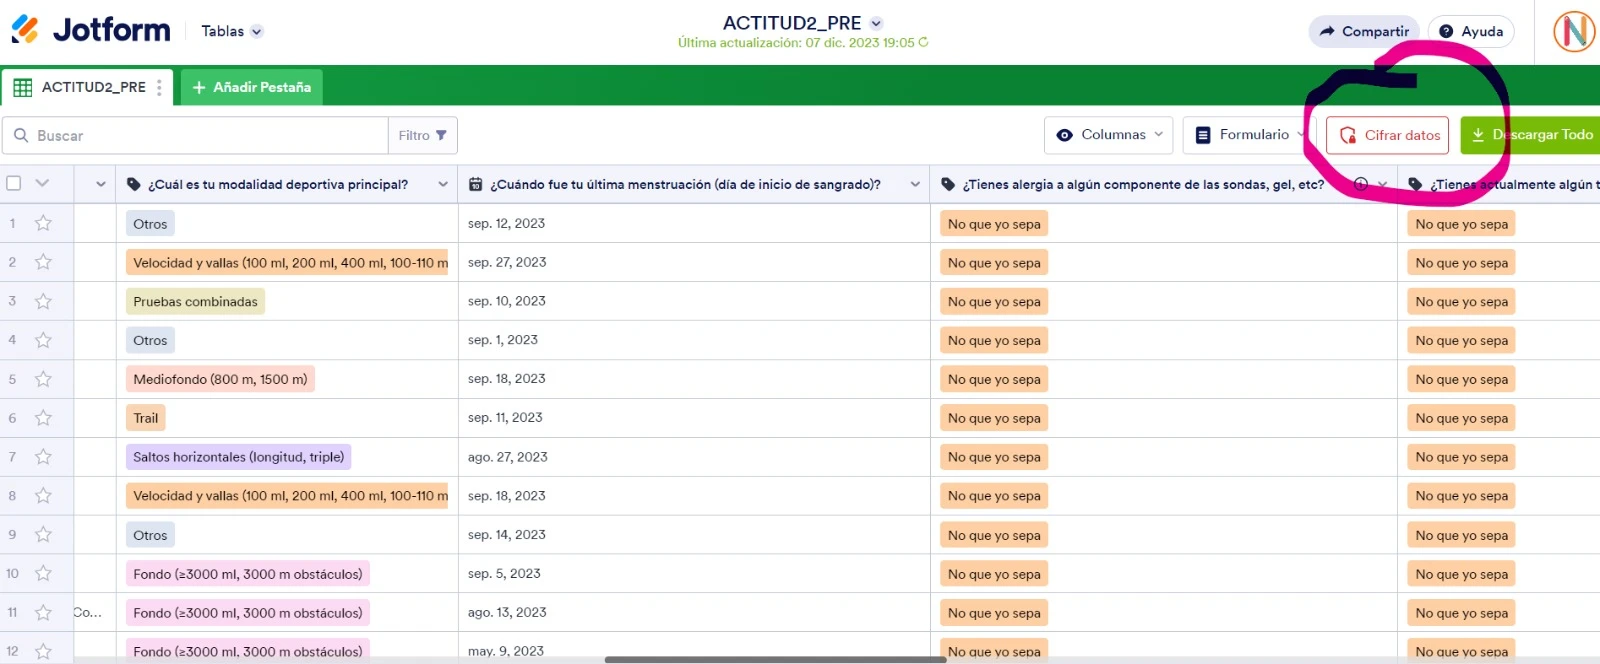Click the calendar icon of menstruación column
1600x664 pixels.
476,184
